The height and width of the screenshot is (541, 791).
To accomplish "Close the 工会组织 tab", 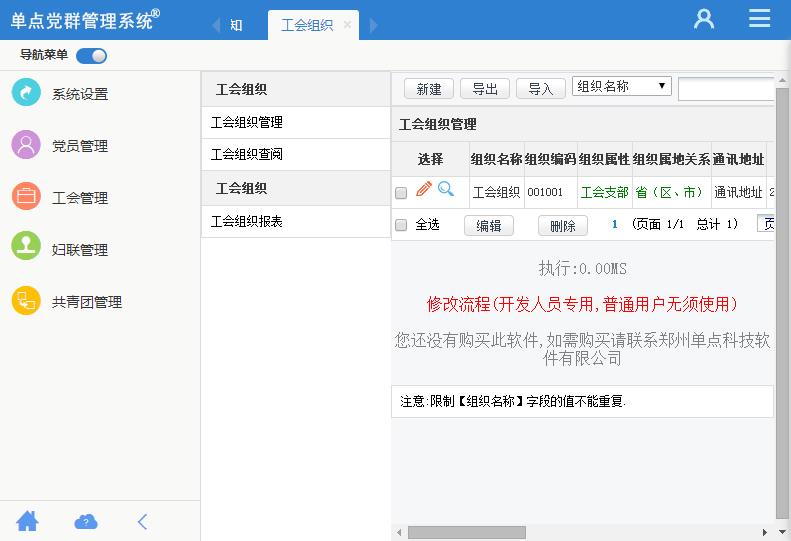I will tap(347, 24).
